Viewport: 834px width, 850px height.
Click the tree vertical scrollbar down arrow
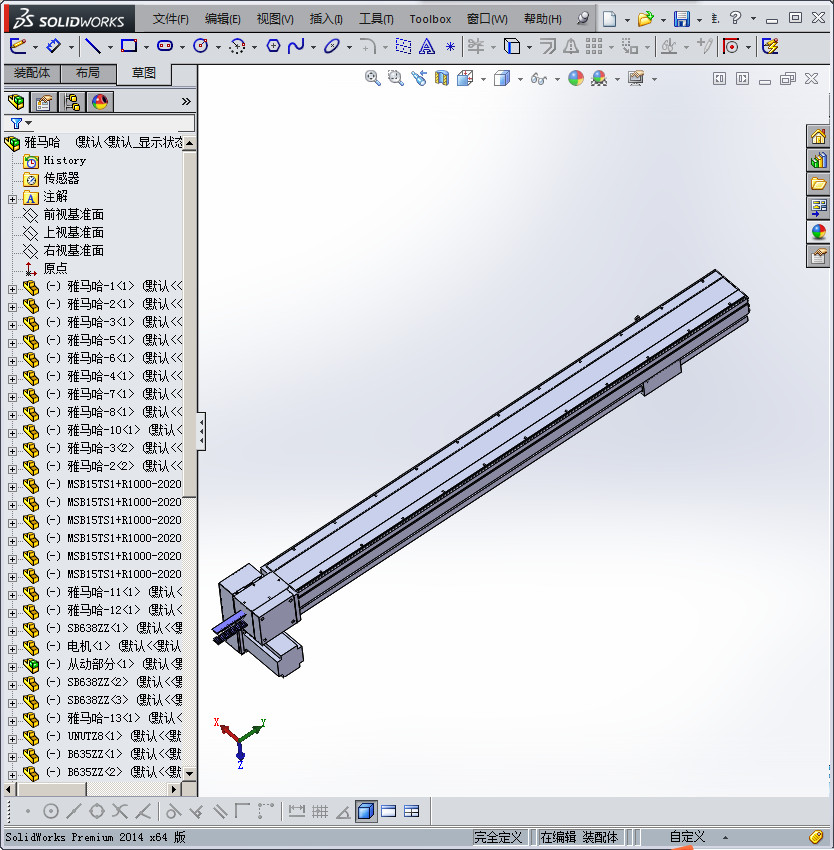tap(189, 774)
